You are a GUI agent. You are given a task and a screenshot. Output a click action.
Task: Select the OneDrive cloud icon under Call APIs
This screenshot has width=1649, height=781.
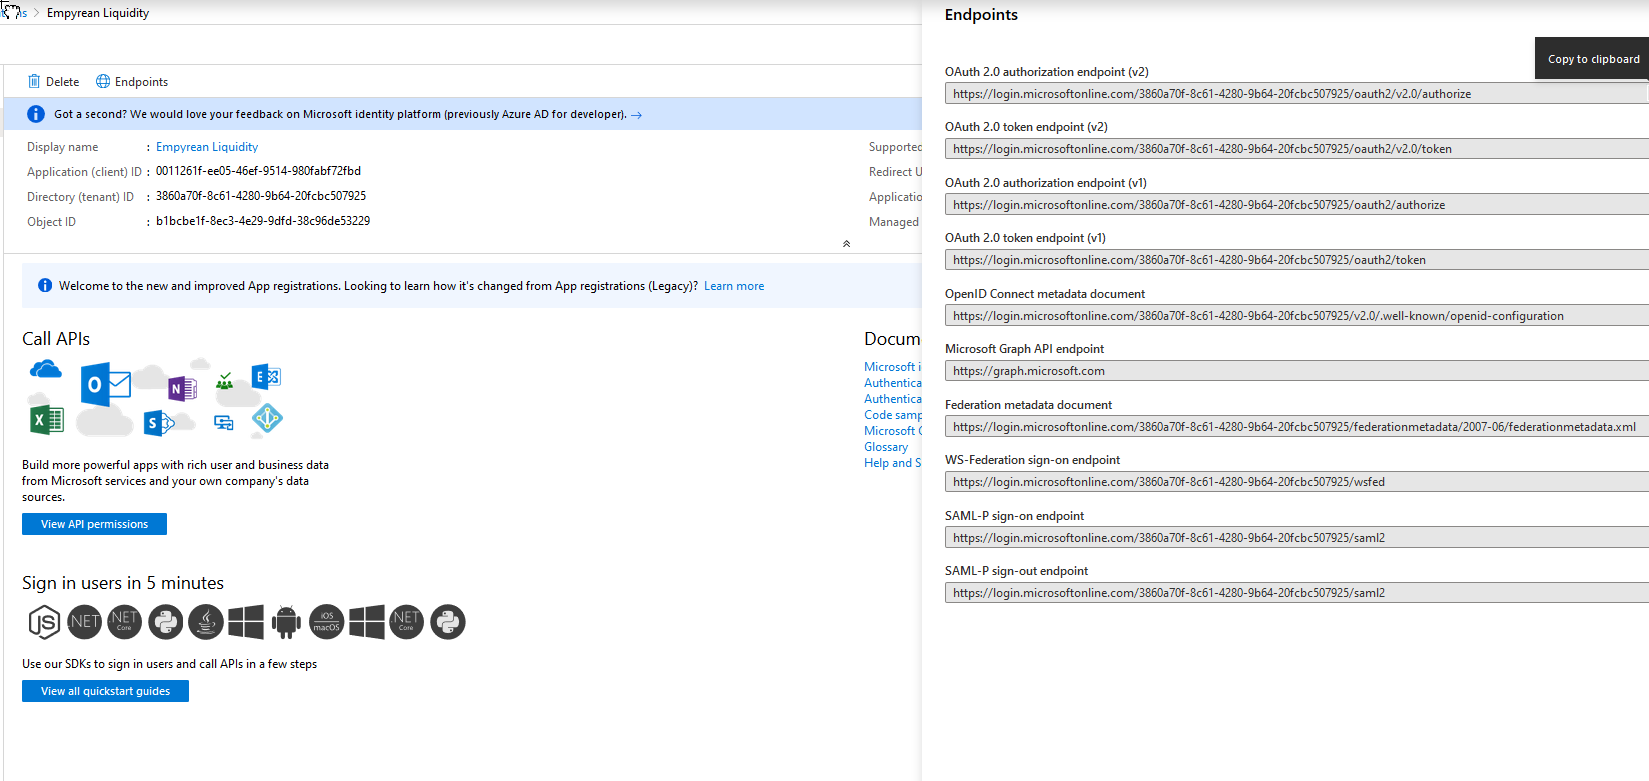click(x=46, y=371)
